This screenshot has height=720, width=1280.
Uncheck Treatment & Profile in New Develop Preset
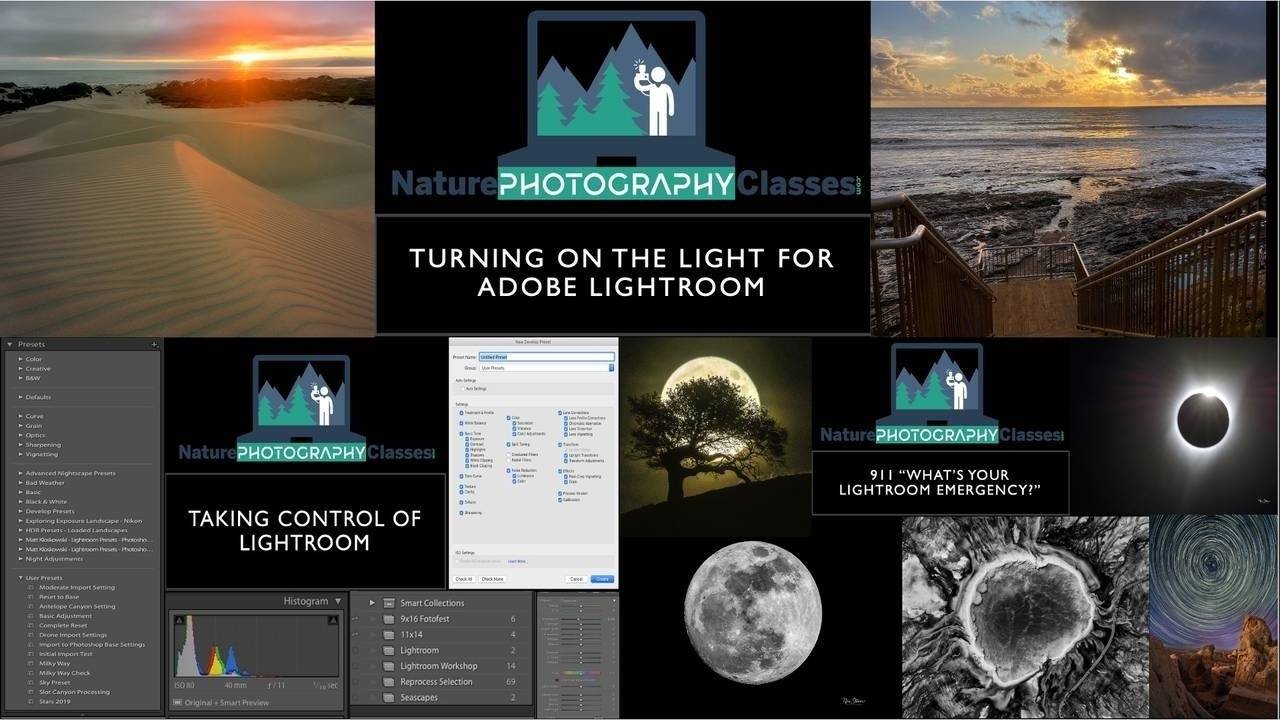coord(462,413)
